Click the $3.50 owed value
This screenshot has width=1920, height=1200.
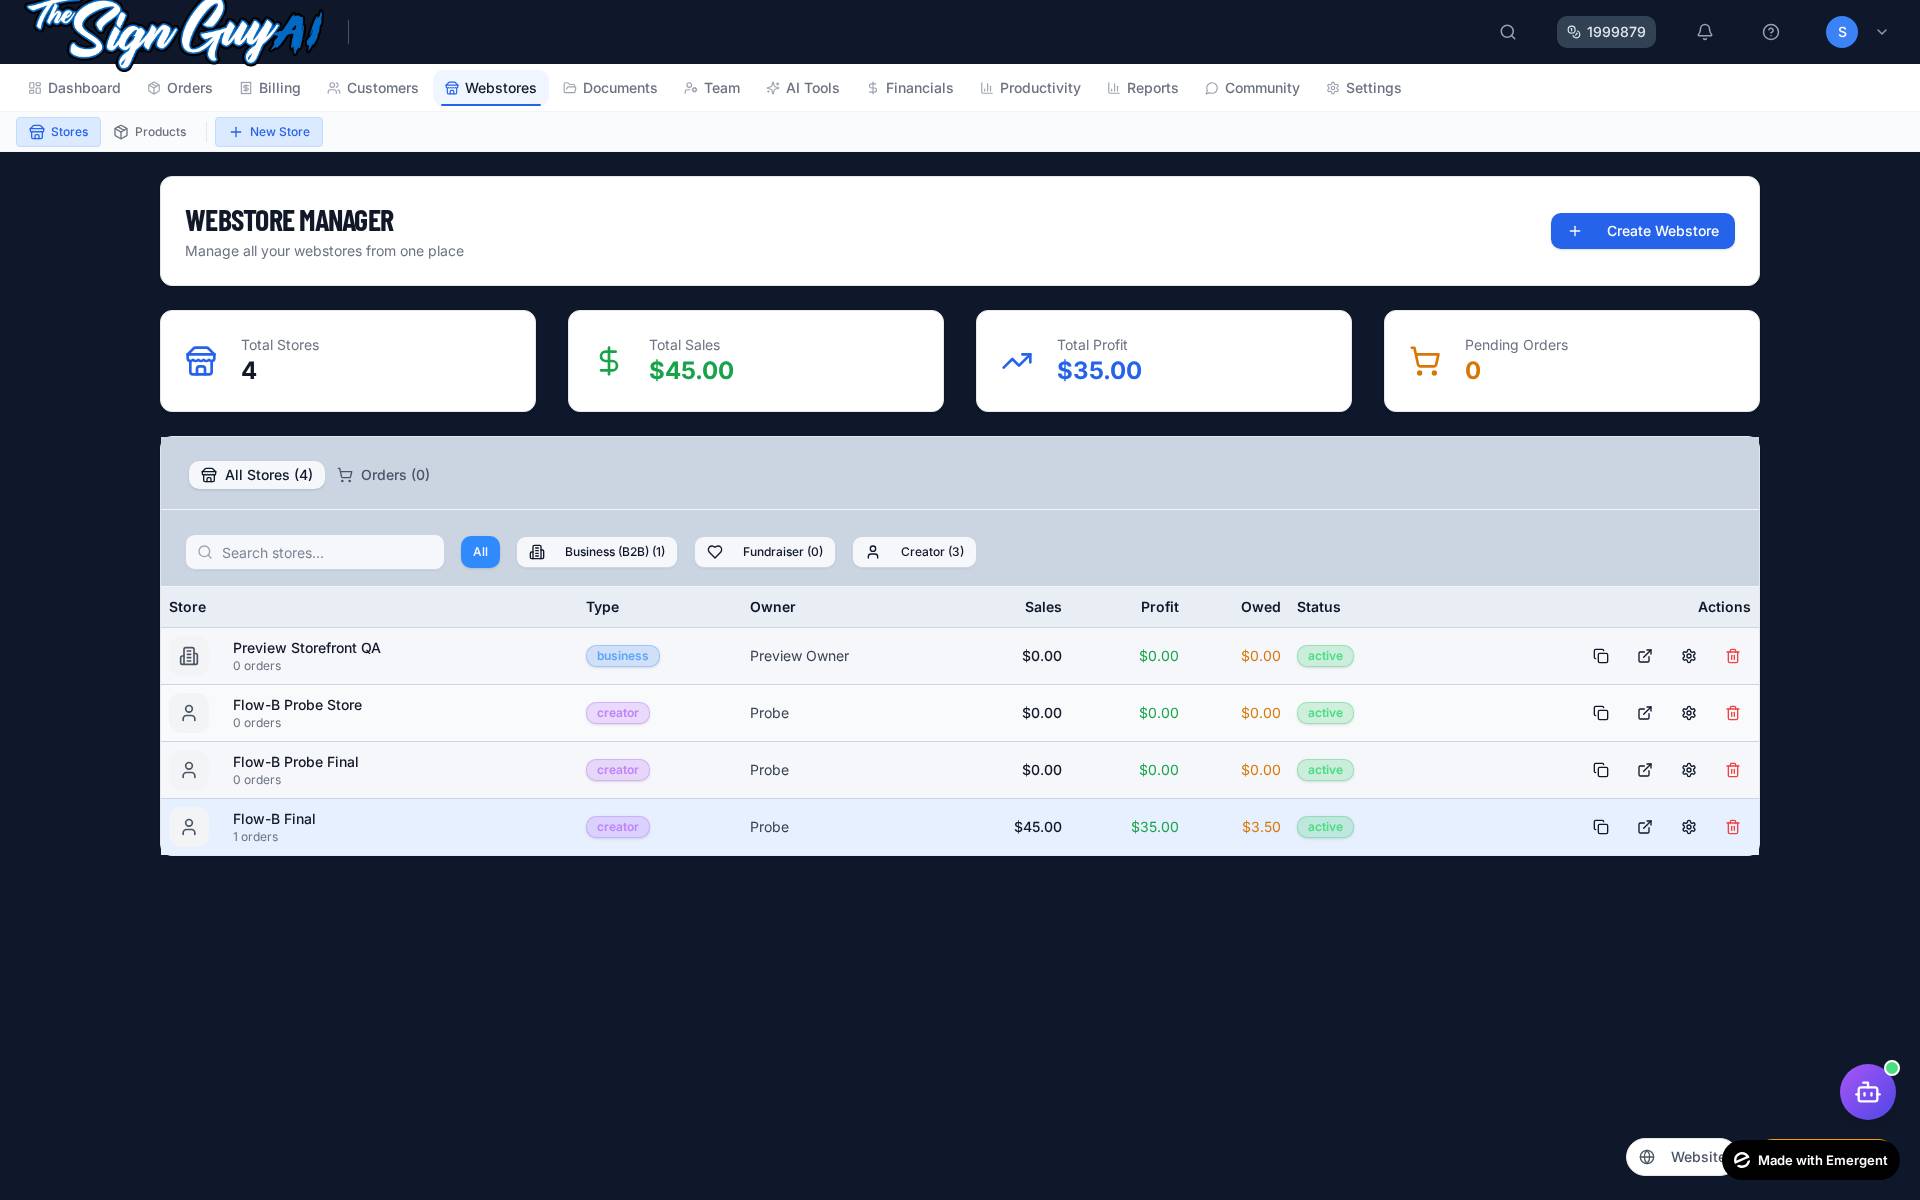(1261, 827)
